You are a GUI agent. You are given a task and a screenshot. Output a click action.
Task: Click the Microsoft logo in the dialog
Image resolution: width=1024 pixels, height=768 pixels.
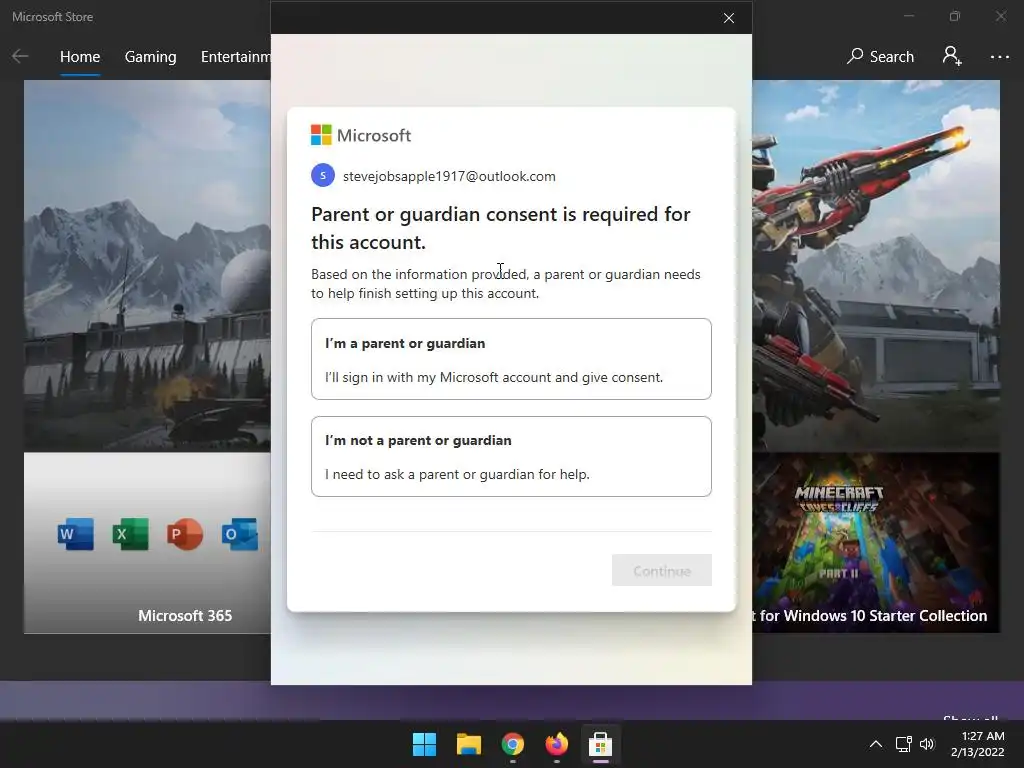(x=360, y=135)
